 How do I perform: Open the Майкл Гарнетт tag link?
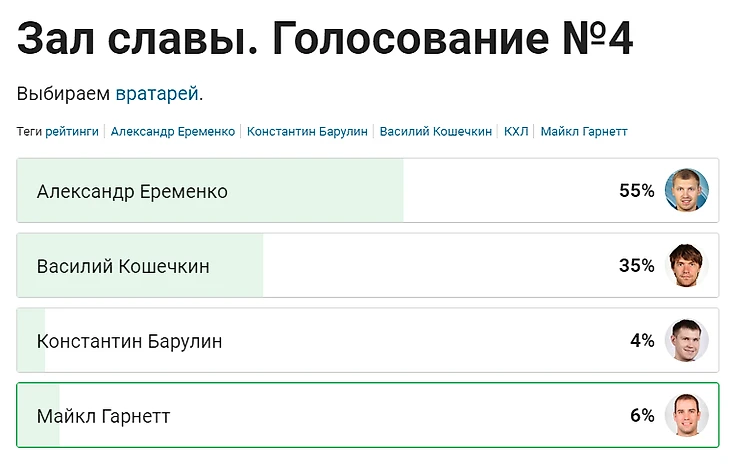click(584, 131)
